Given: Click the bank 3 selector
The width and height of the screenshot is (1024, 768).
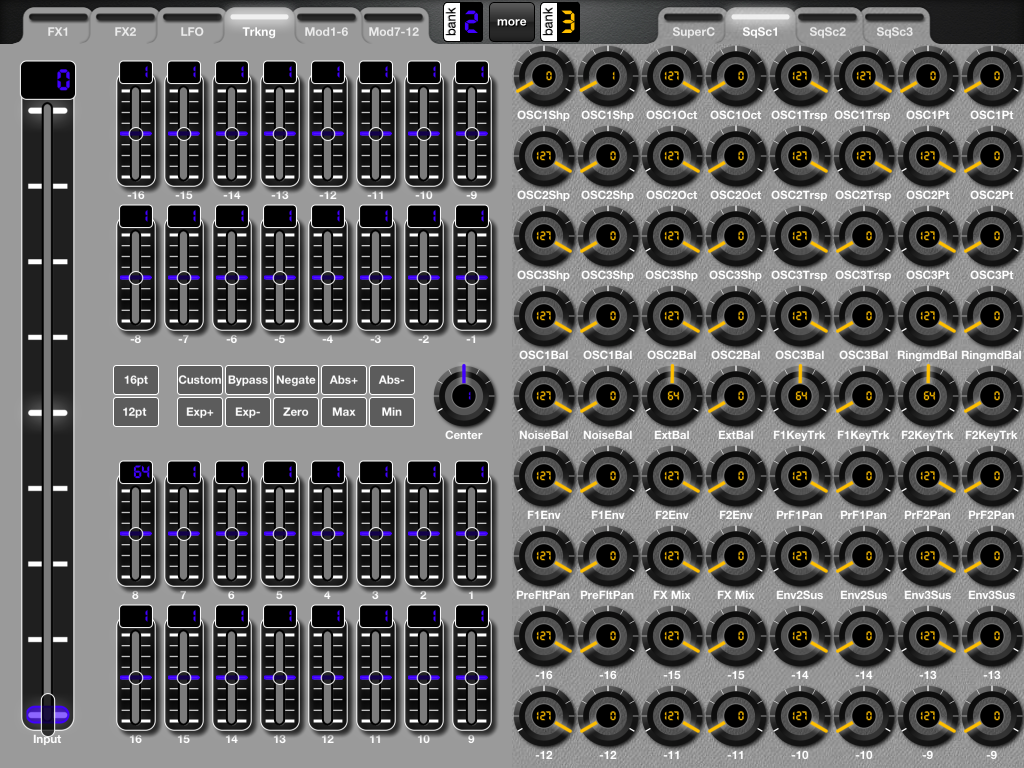Looking at the screenshot, I should [560, 22].
